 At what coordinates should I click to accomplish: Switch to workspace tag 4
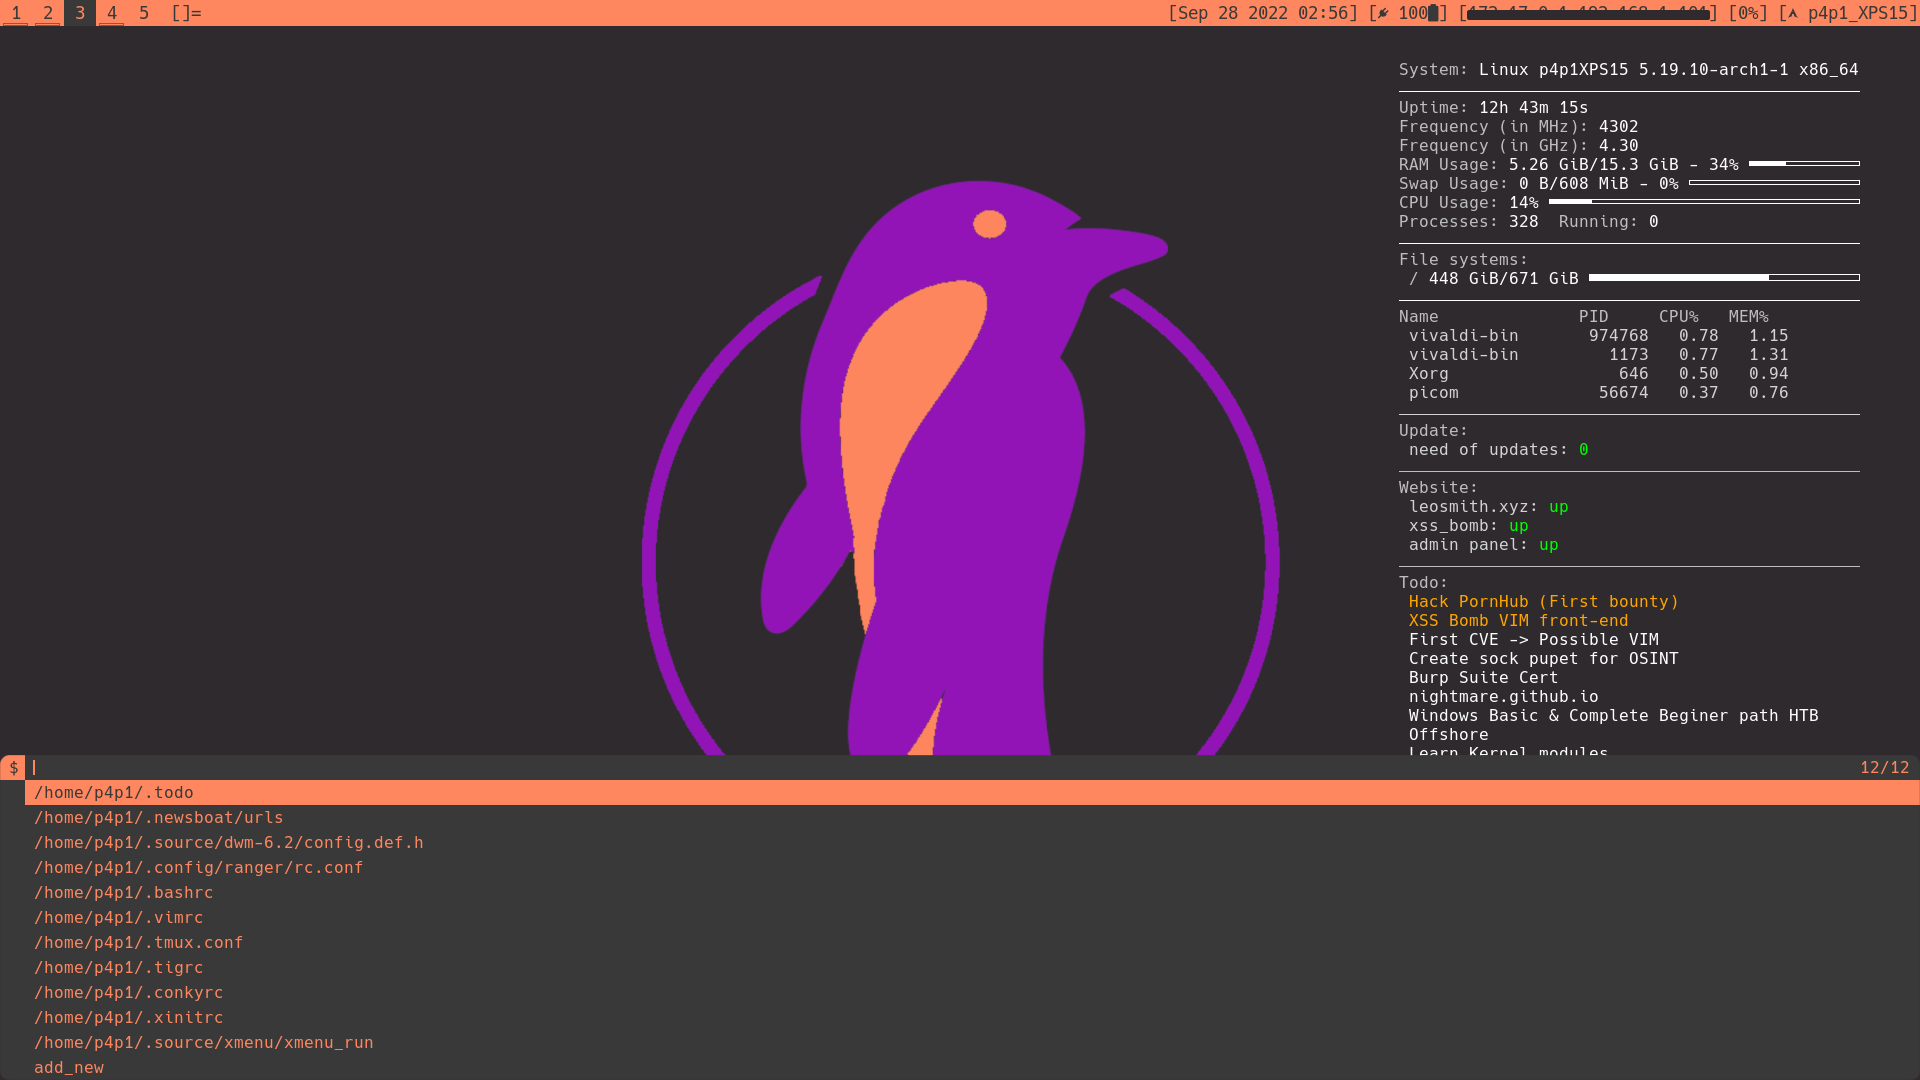(x=111, y=14)
